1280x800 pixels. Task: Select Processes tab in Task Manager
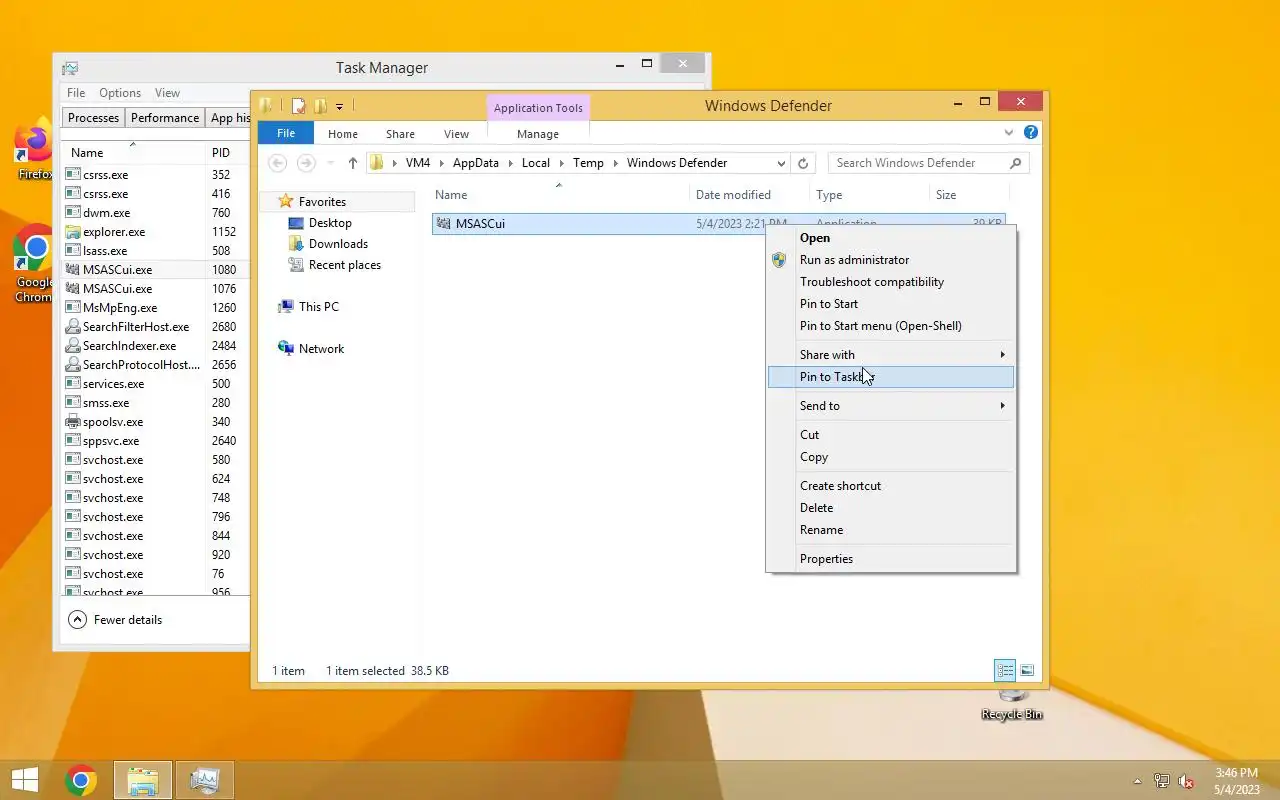94,117
